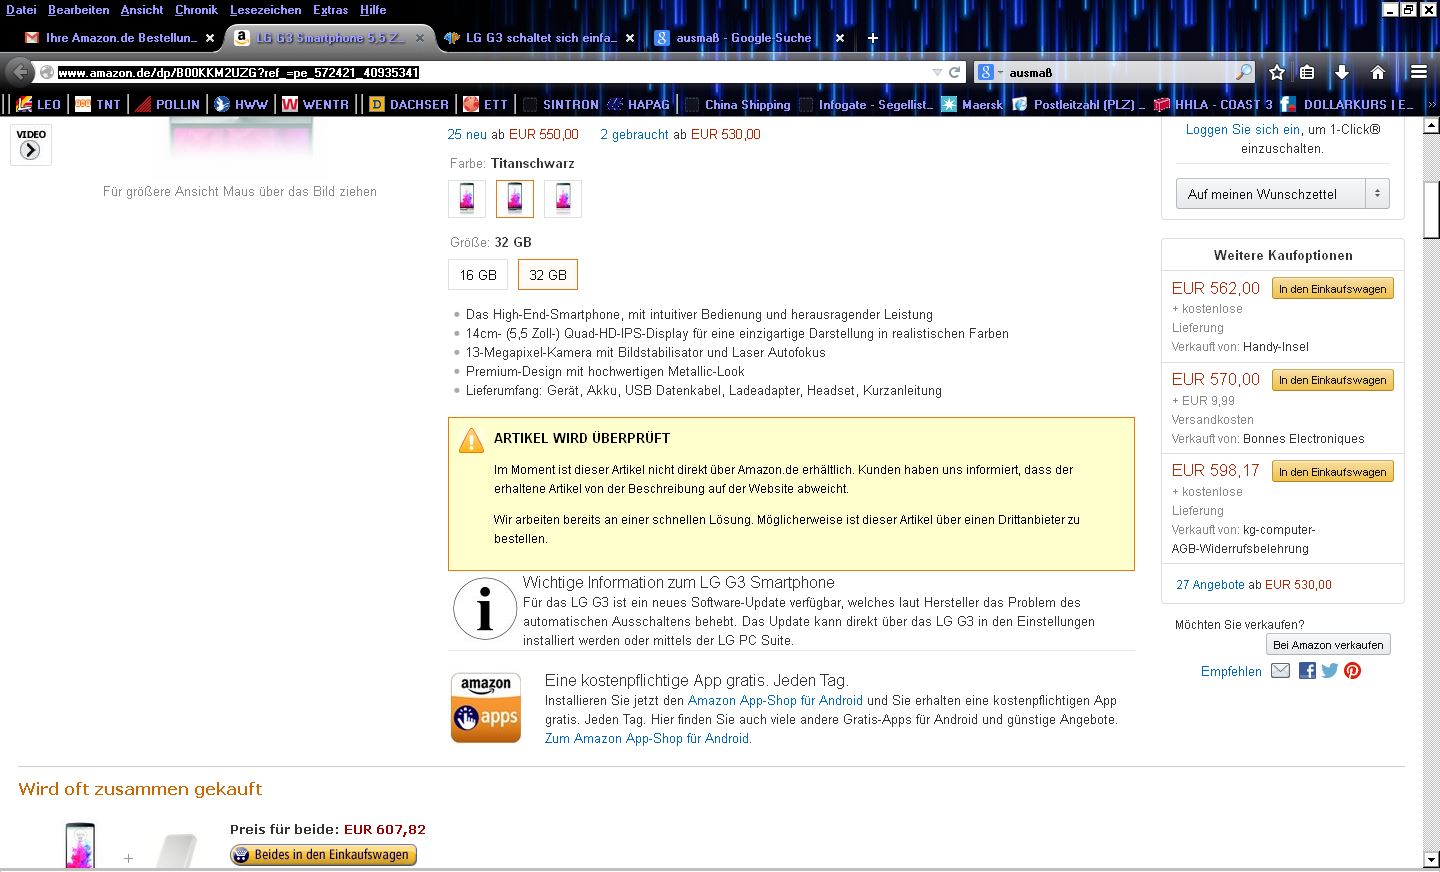The width and height of the screenshot is (1440, 872).
Task: Open TNT bookmark in bookmarks bar
Action: coord(98,104)
